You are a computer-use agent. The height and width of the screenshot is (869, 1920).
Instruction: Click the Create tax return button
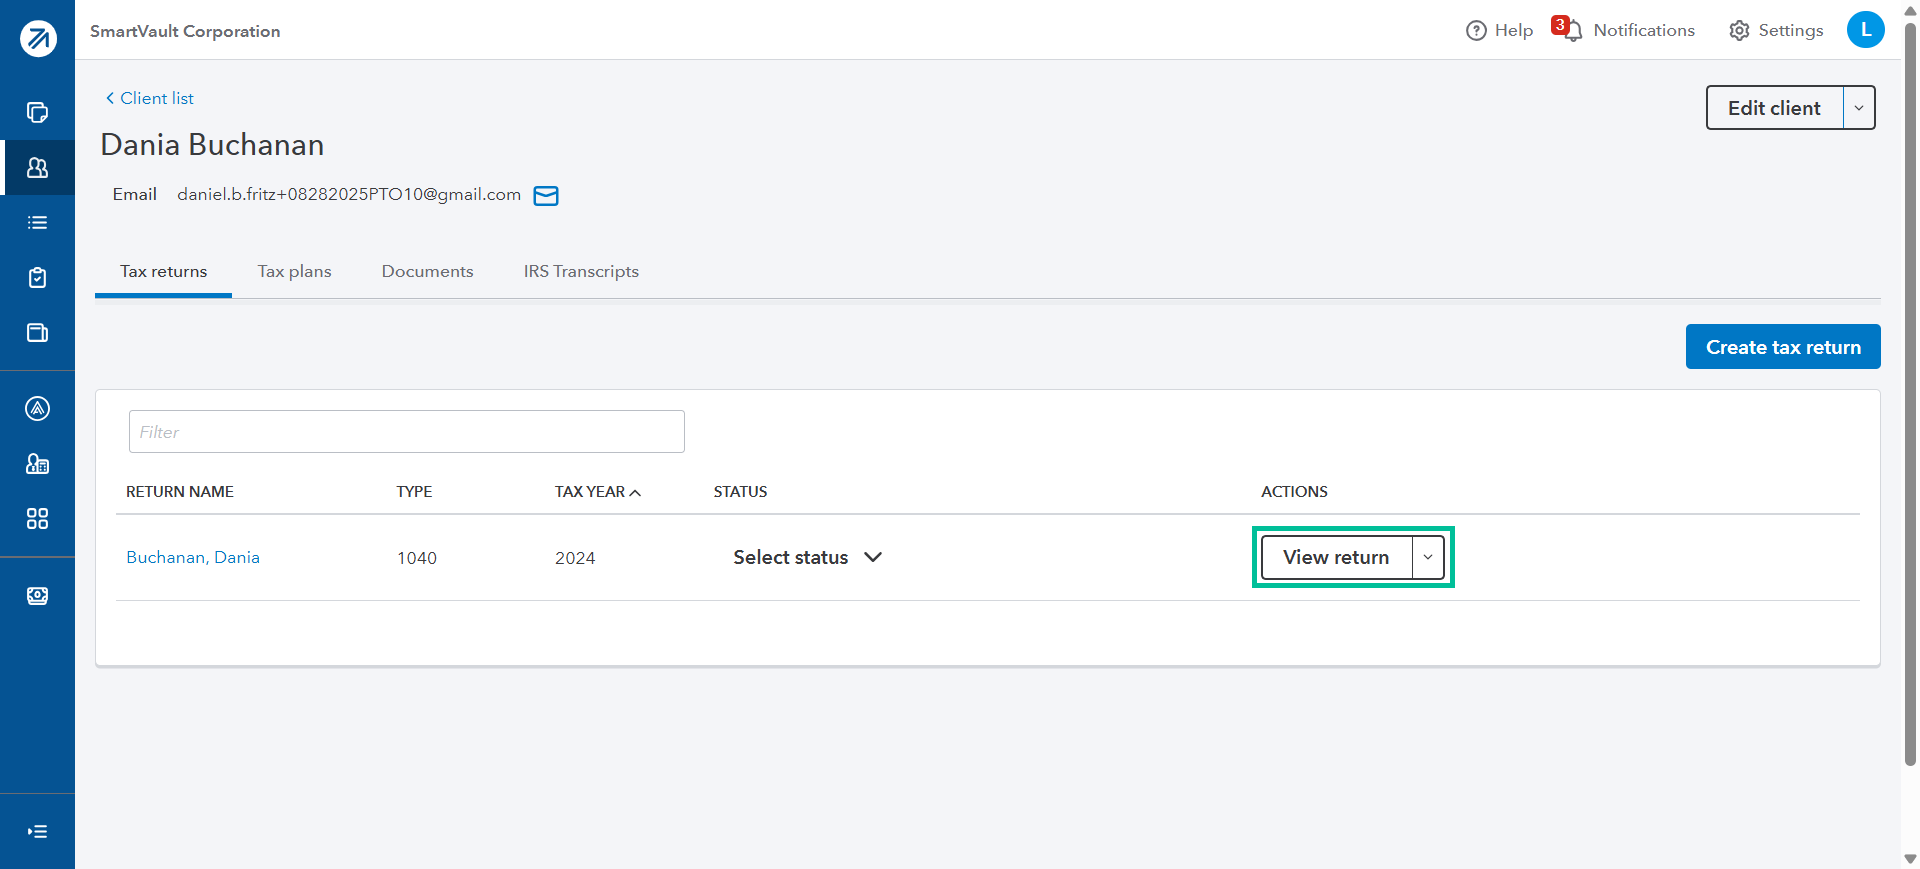pyautogui.click(x=1782, y=347)
